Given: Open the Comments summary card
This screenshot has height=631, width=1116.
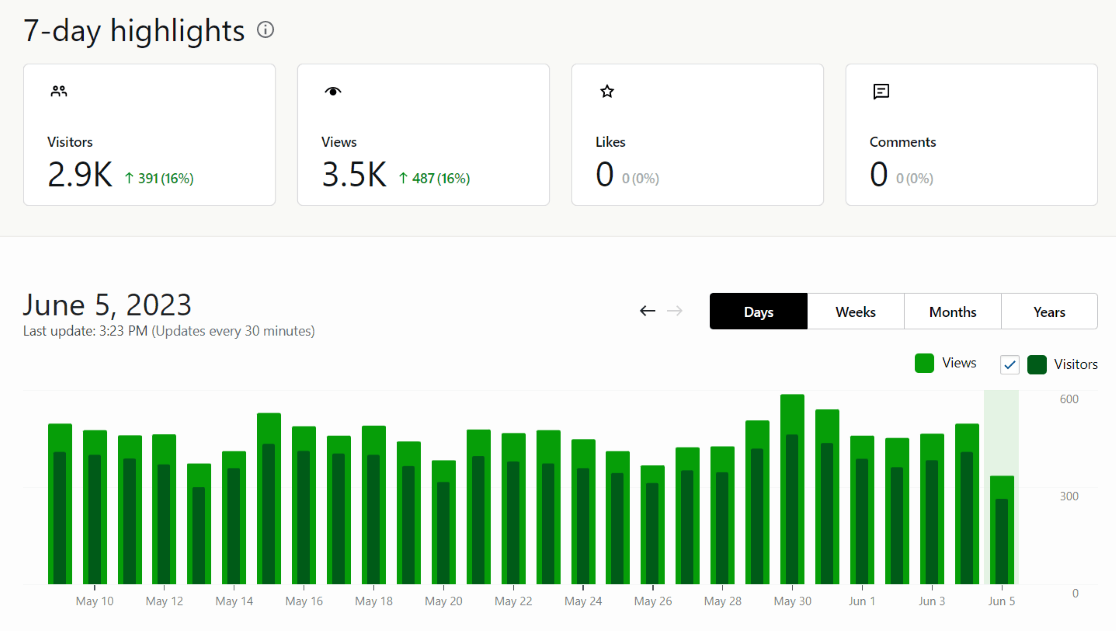Looking at the screenshot, I should (971, 134).
